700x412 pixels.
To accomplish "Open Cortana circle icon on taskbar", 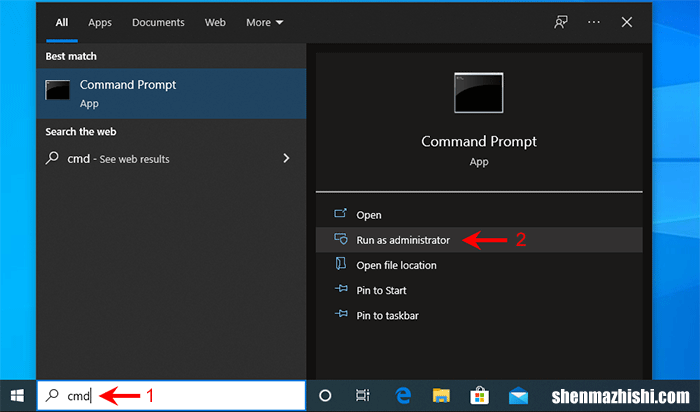I will pos(325,395).
